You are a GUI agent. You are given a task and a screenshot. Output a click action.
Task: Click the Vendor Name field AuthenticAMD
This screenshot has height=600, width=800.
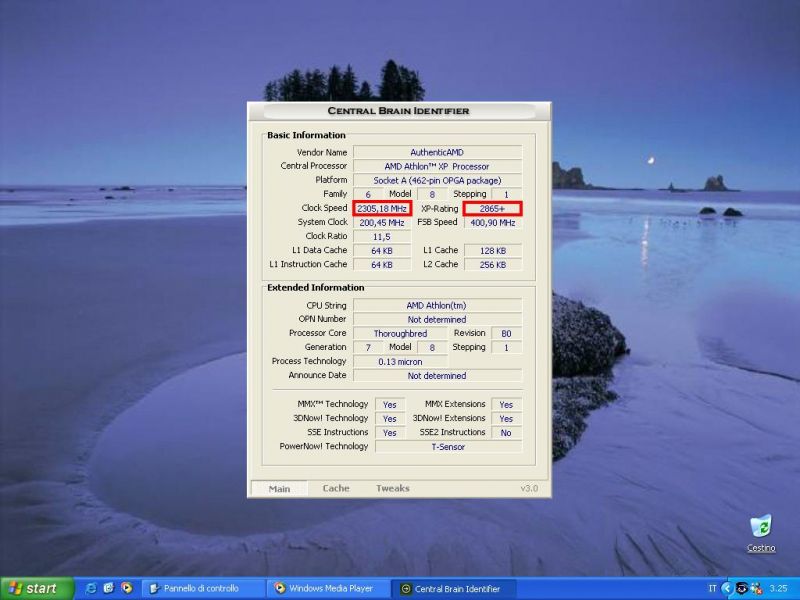(437, 152)
